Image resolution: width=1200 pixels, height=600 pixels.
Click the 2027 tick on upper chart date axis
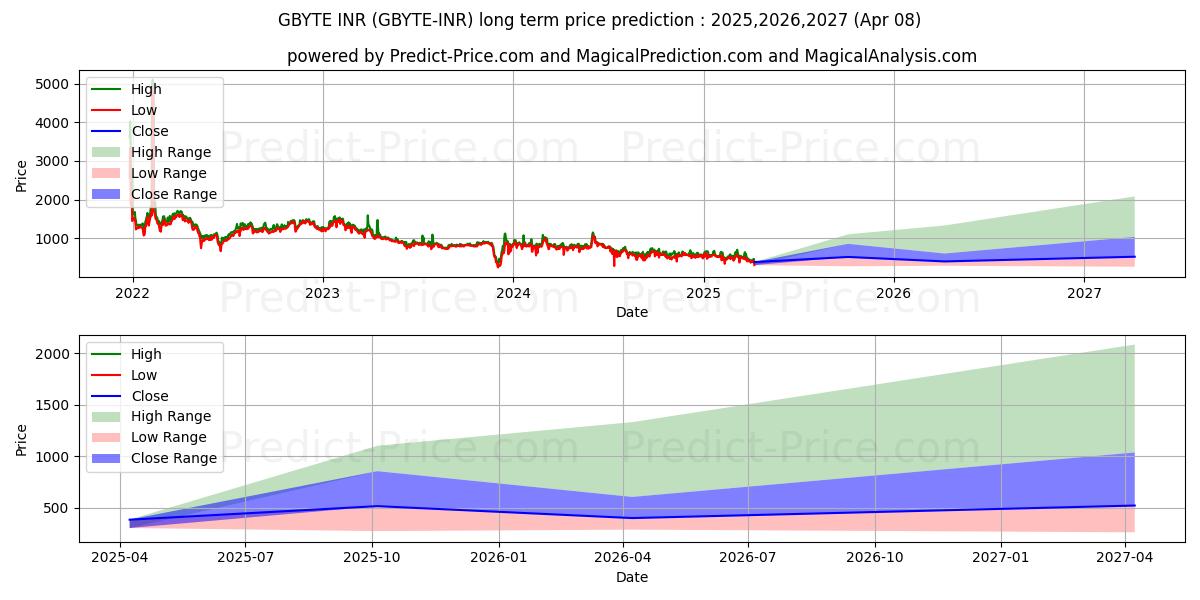pyautogui.click(x=1084, y=293)
